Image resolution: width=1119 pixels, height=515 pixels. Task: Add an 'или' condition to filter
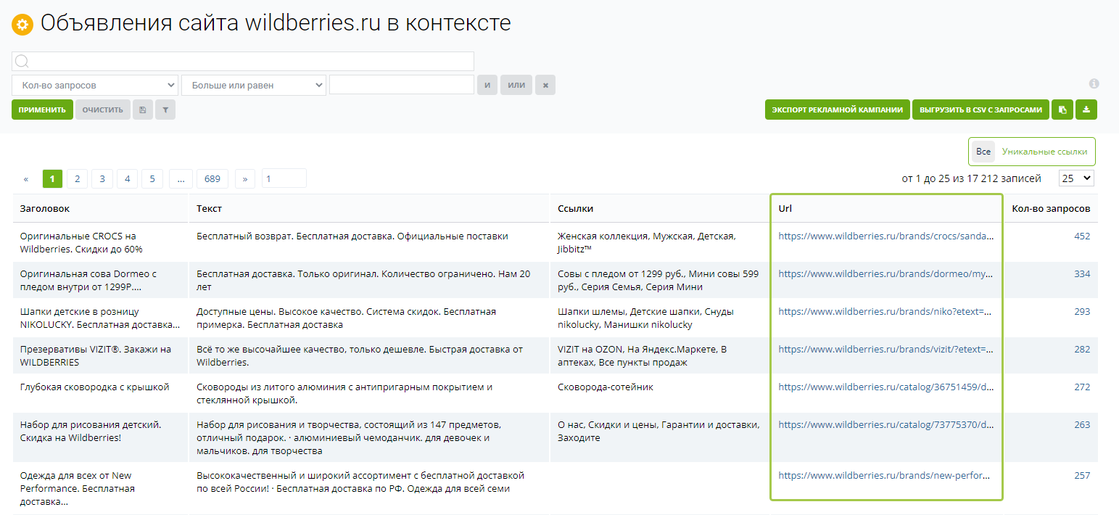pyautogui.click(x=516, y=86)
